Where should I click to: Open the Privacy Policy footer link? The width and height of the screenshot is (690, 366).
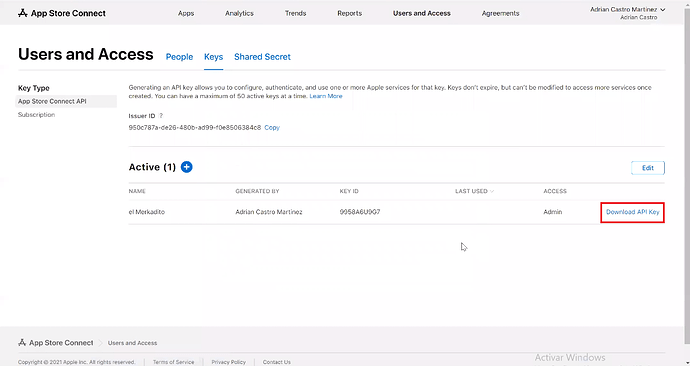tap(228, 362)
